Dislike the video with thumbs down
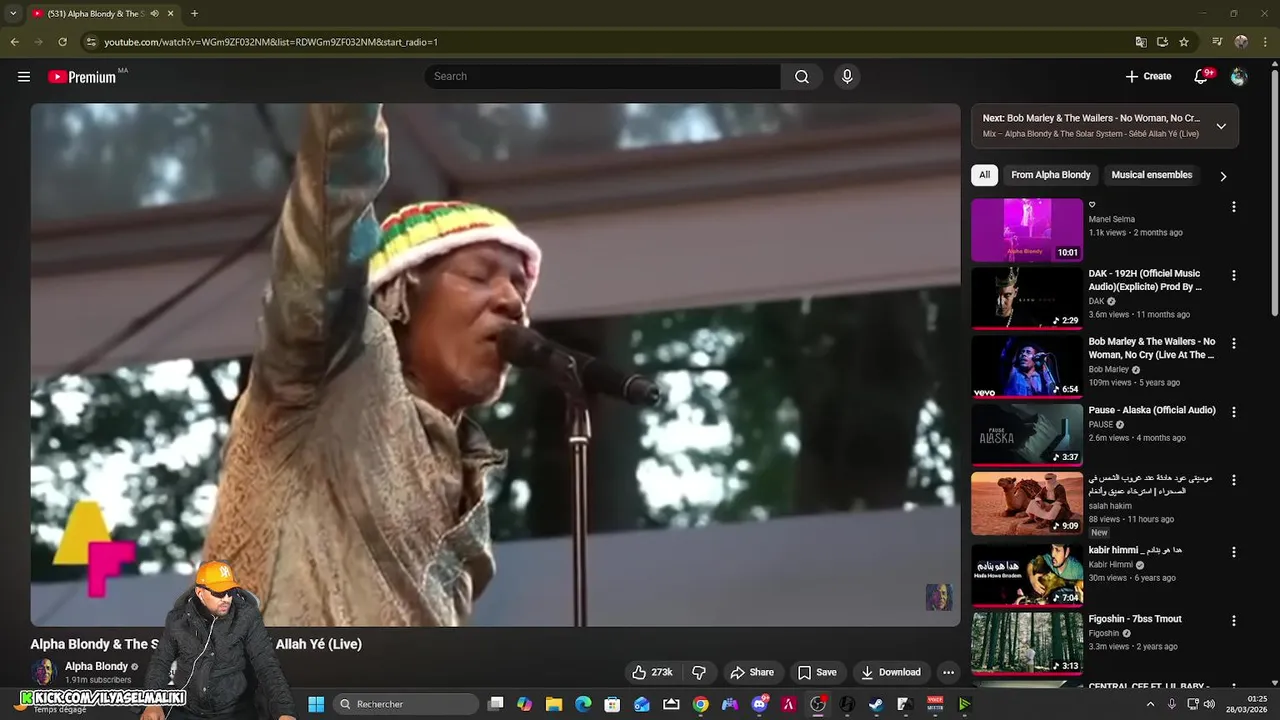The image size is (1280, 720). click(x=699, y=672)
